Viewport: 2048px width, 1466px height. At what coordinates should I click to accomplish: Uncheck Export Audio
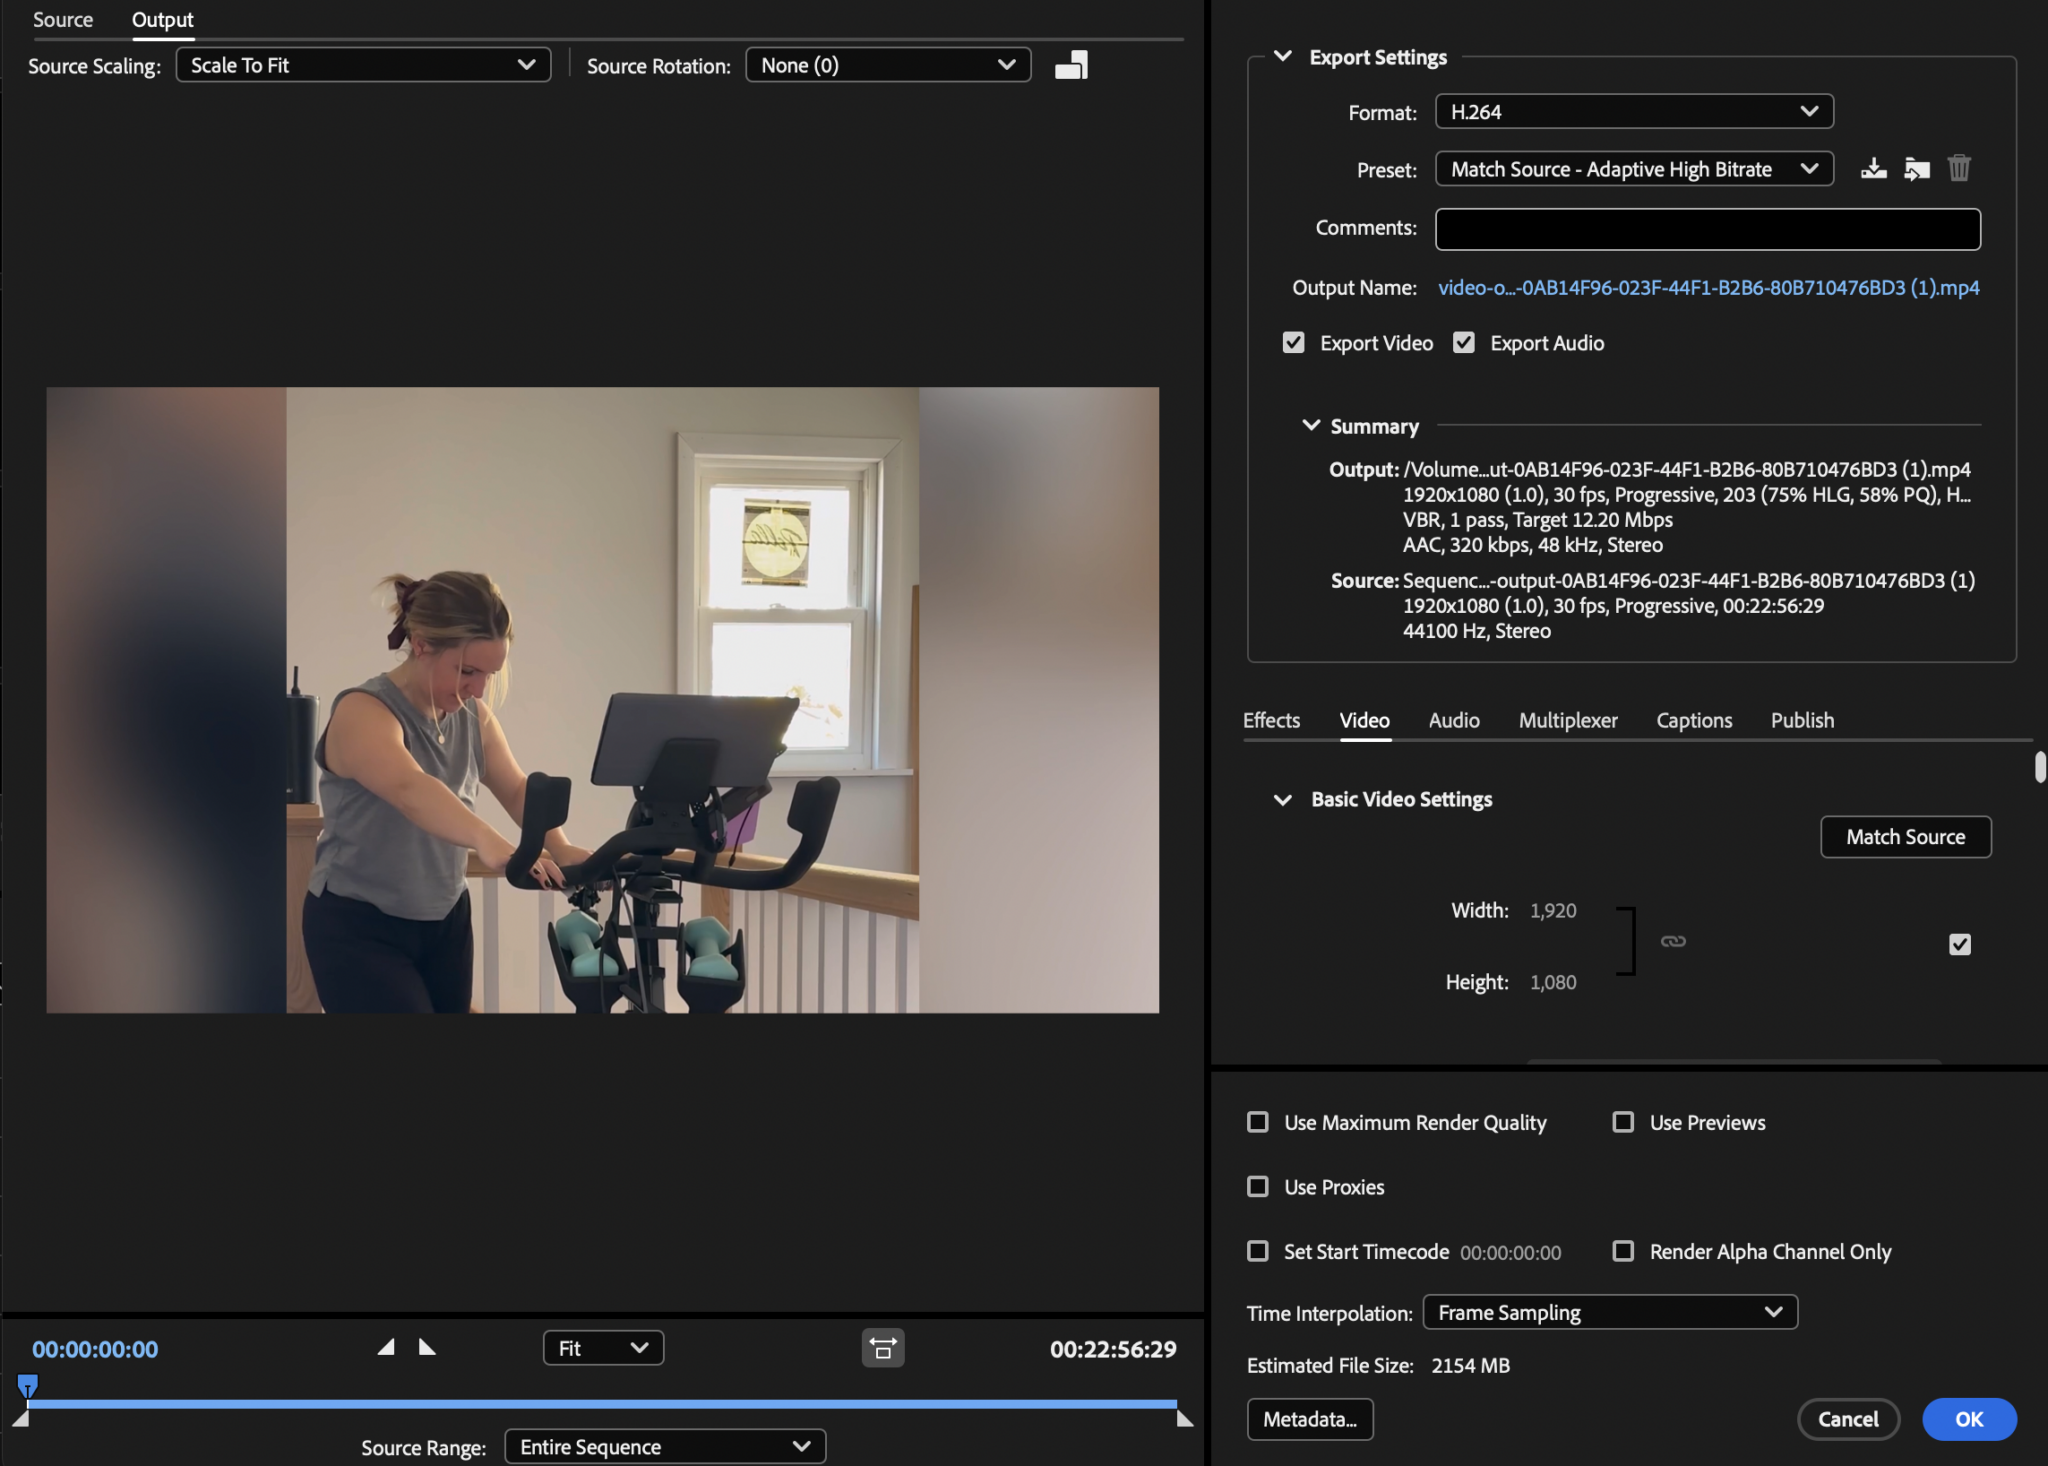[x=1463, y=342]
